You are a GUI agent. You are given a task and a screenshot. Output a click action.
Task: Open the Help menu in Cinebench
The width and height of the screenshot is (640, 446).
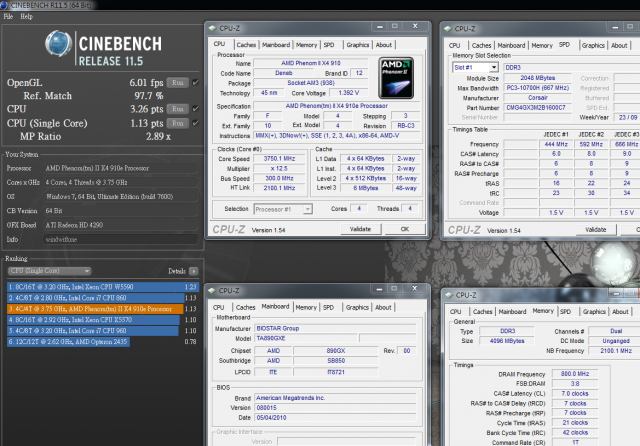click(x=27, y=16)
